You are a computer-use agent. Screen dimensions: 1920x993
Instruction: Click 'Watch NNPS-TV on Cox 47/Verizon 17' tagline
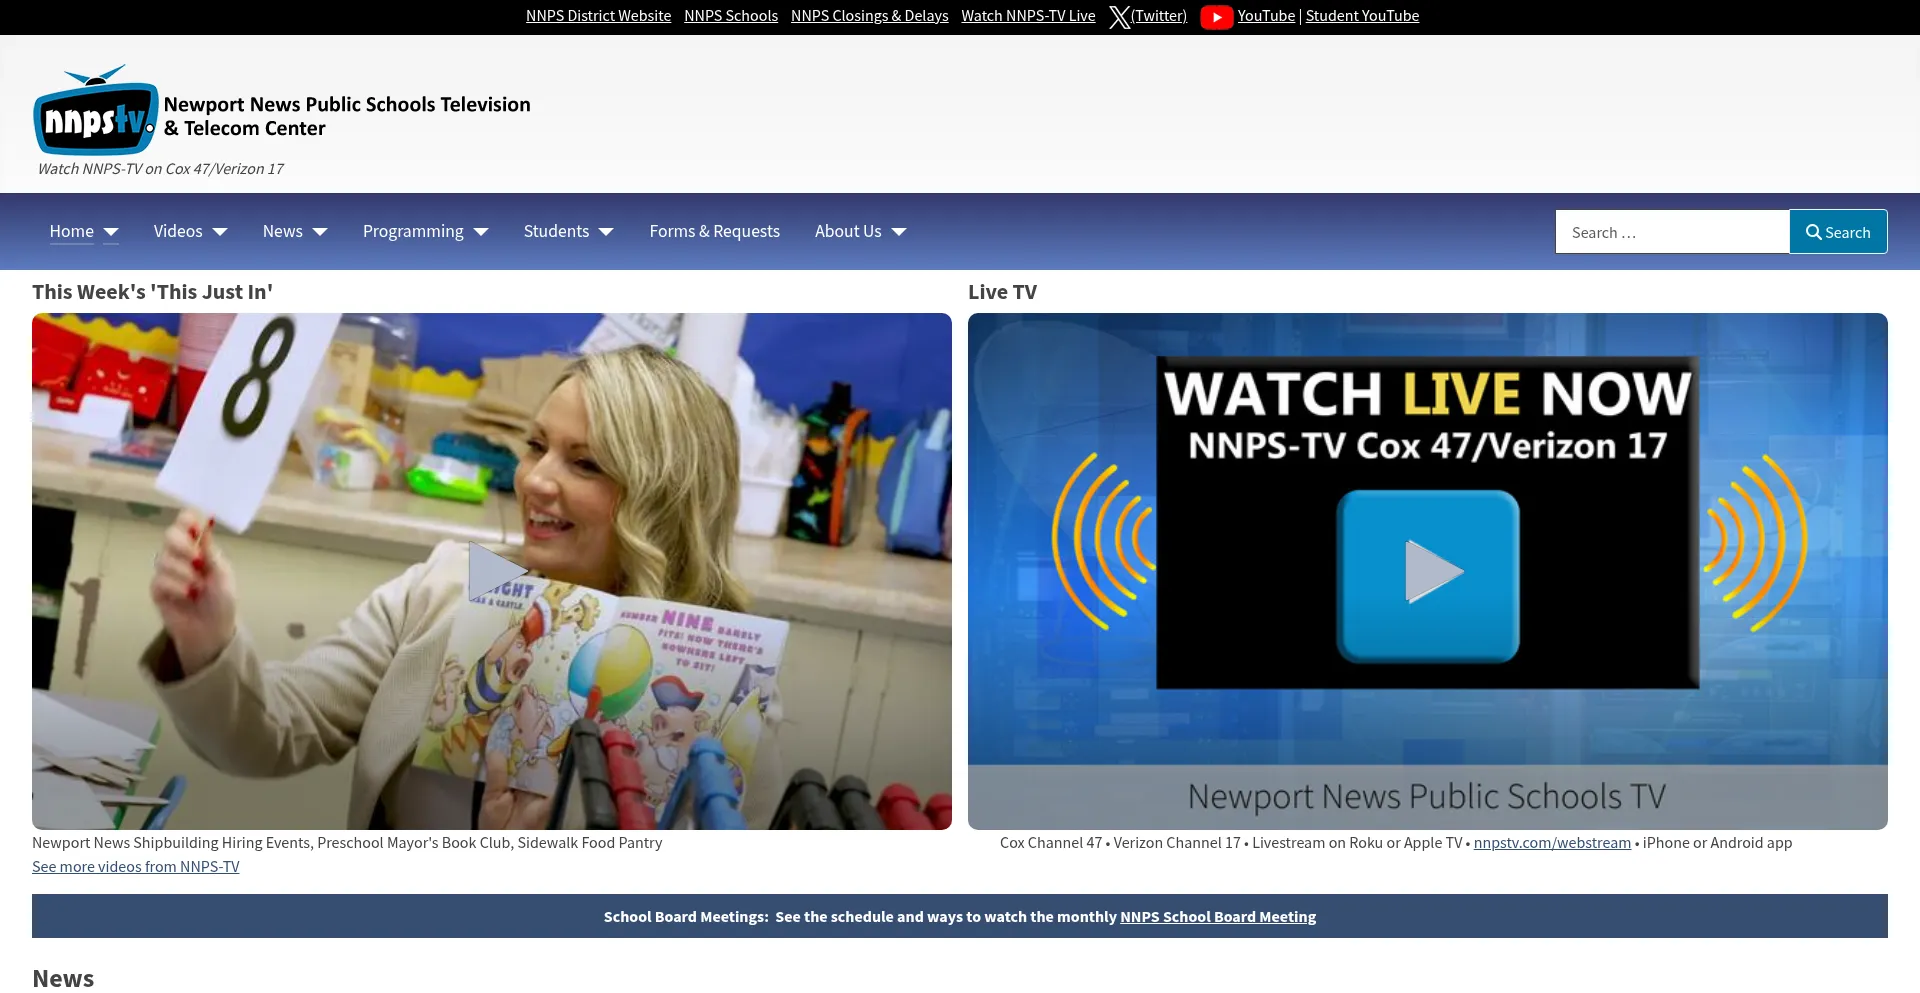point(161,169)
